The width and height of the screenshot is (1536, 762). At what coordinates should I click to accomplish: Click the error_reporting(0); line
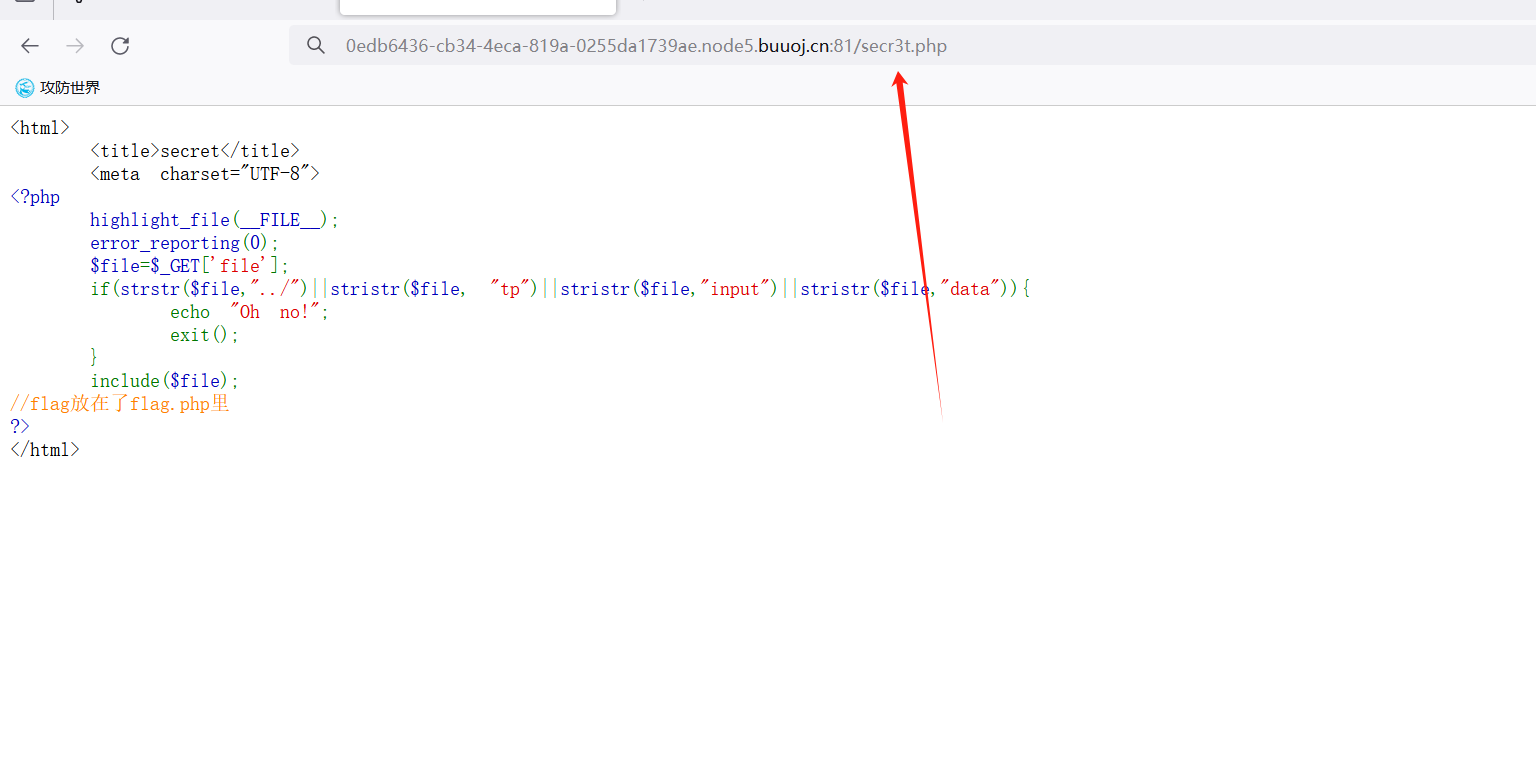[x=185, y=243]
